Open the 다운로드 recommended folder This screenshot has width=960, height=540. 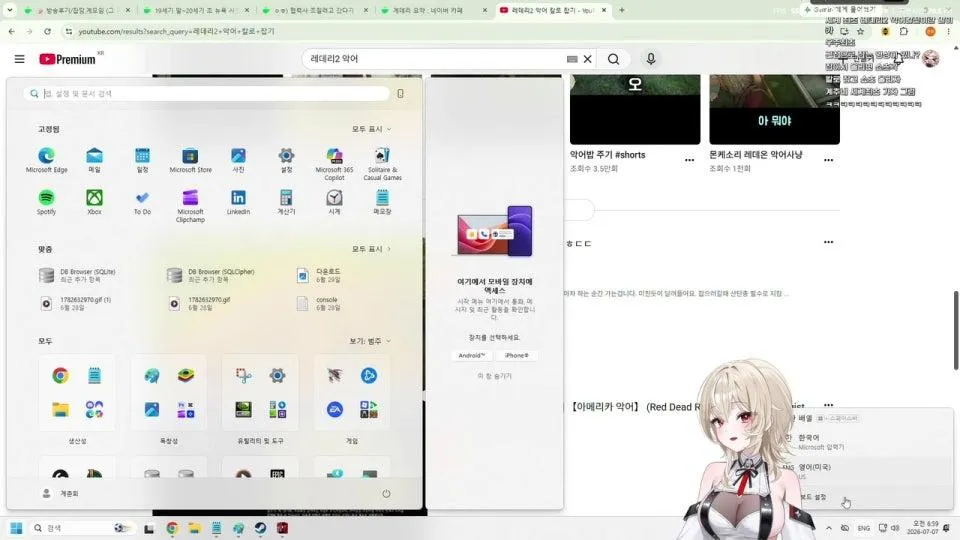(318, 276)
